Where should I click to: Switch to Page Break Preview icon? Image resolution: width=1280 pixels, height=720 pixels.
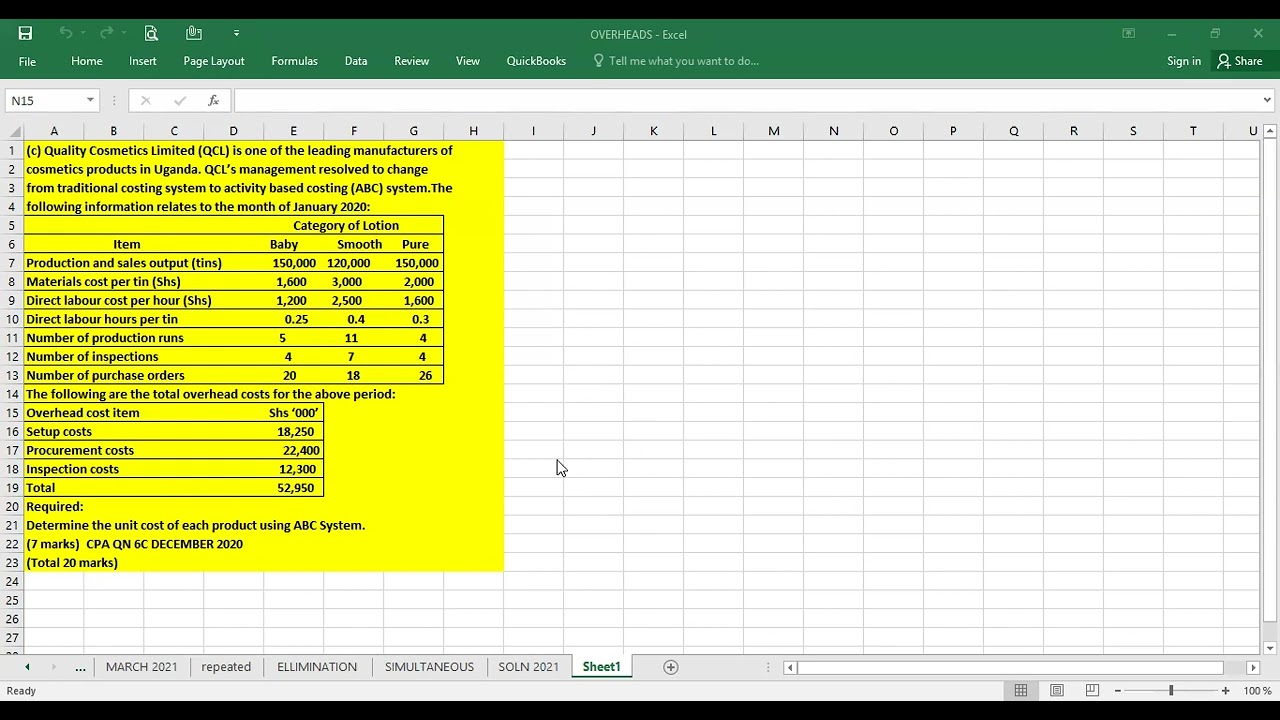[x=1092, y=690]
